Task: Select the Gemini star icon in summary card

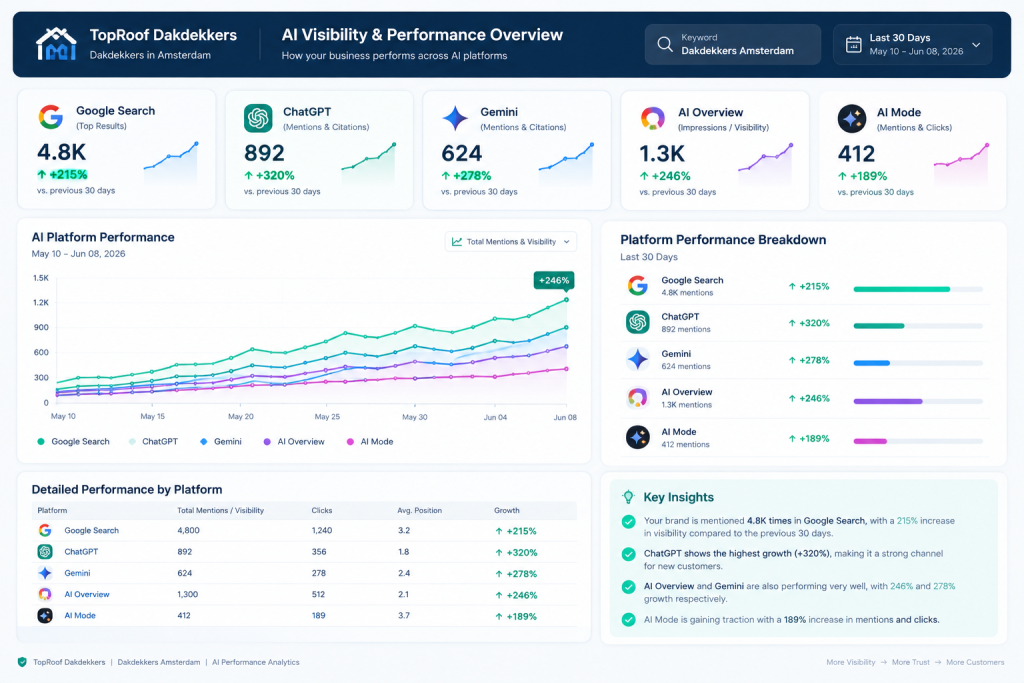Action: pyautogui.click(x=455, y=118)
